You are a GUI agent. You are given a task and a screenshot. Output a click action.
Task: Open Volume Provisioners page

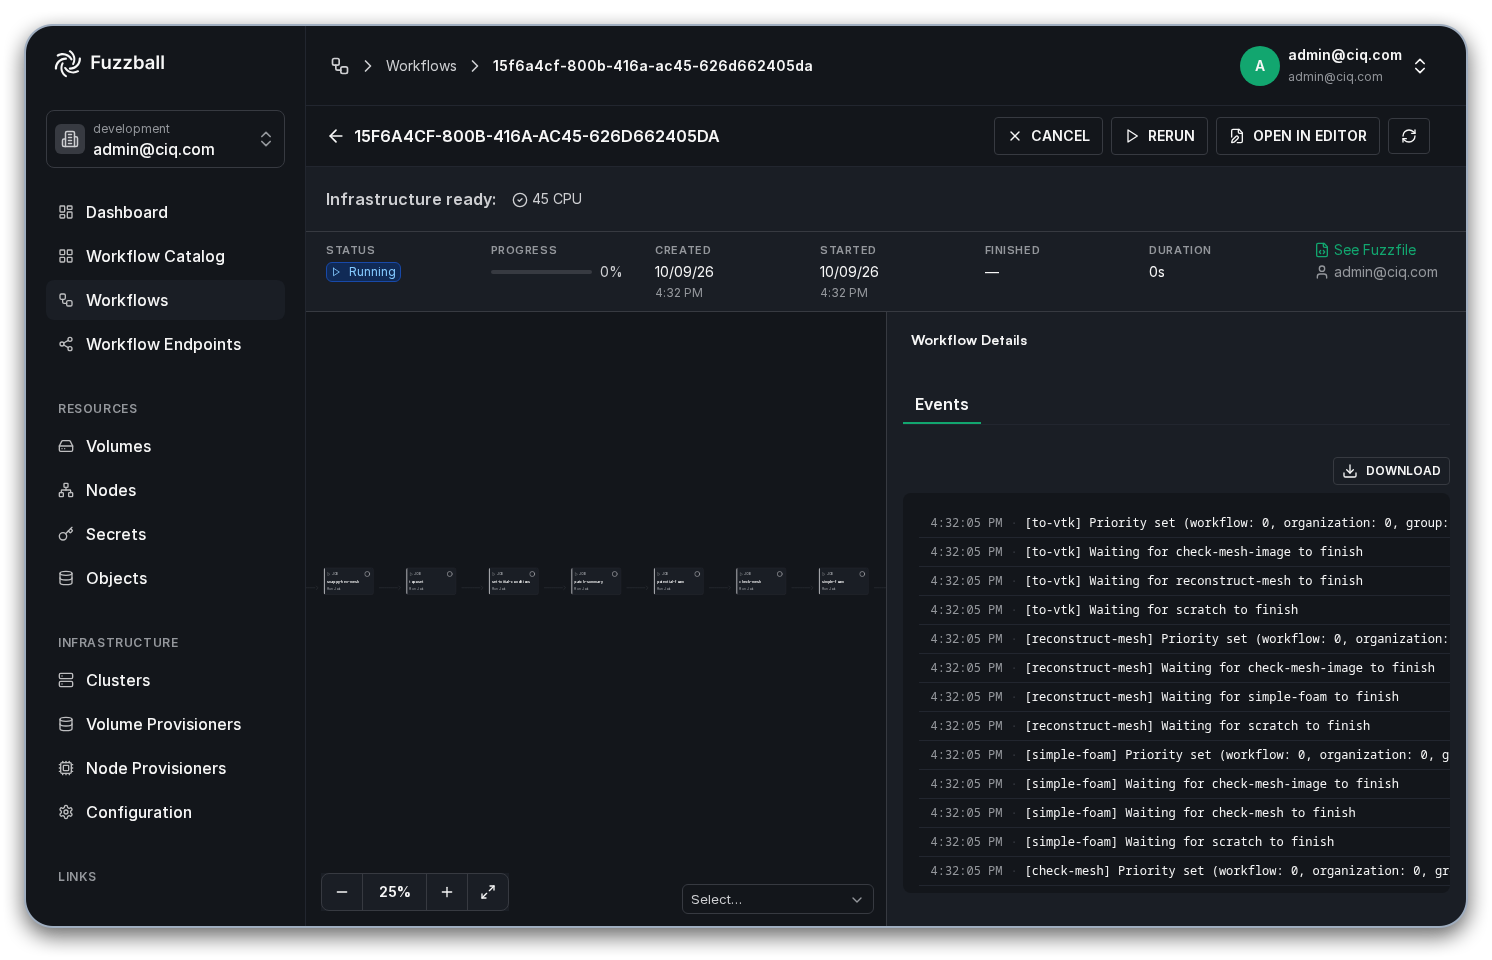[x=165, y=724]
